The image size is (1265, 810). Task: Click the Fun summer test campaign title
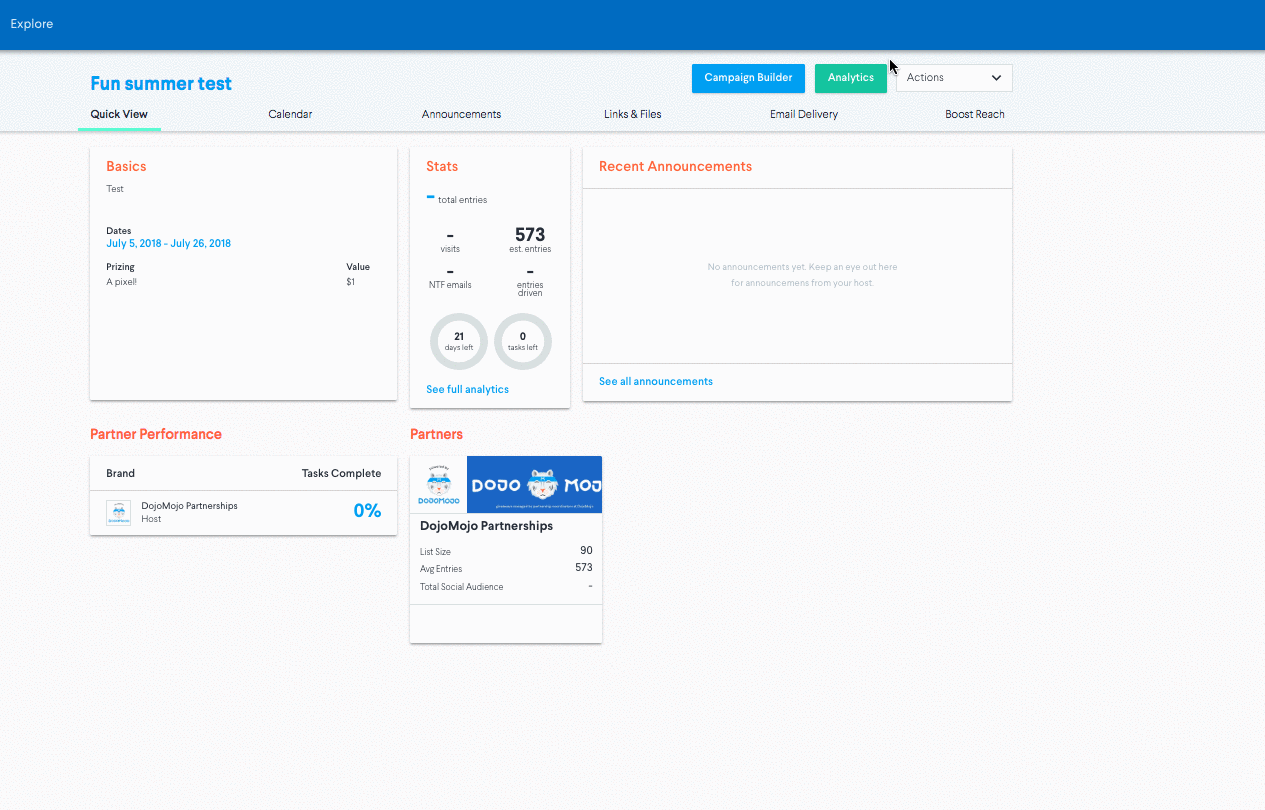click(x=161, y=83)
